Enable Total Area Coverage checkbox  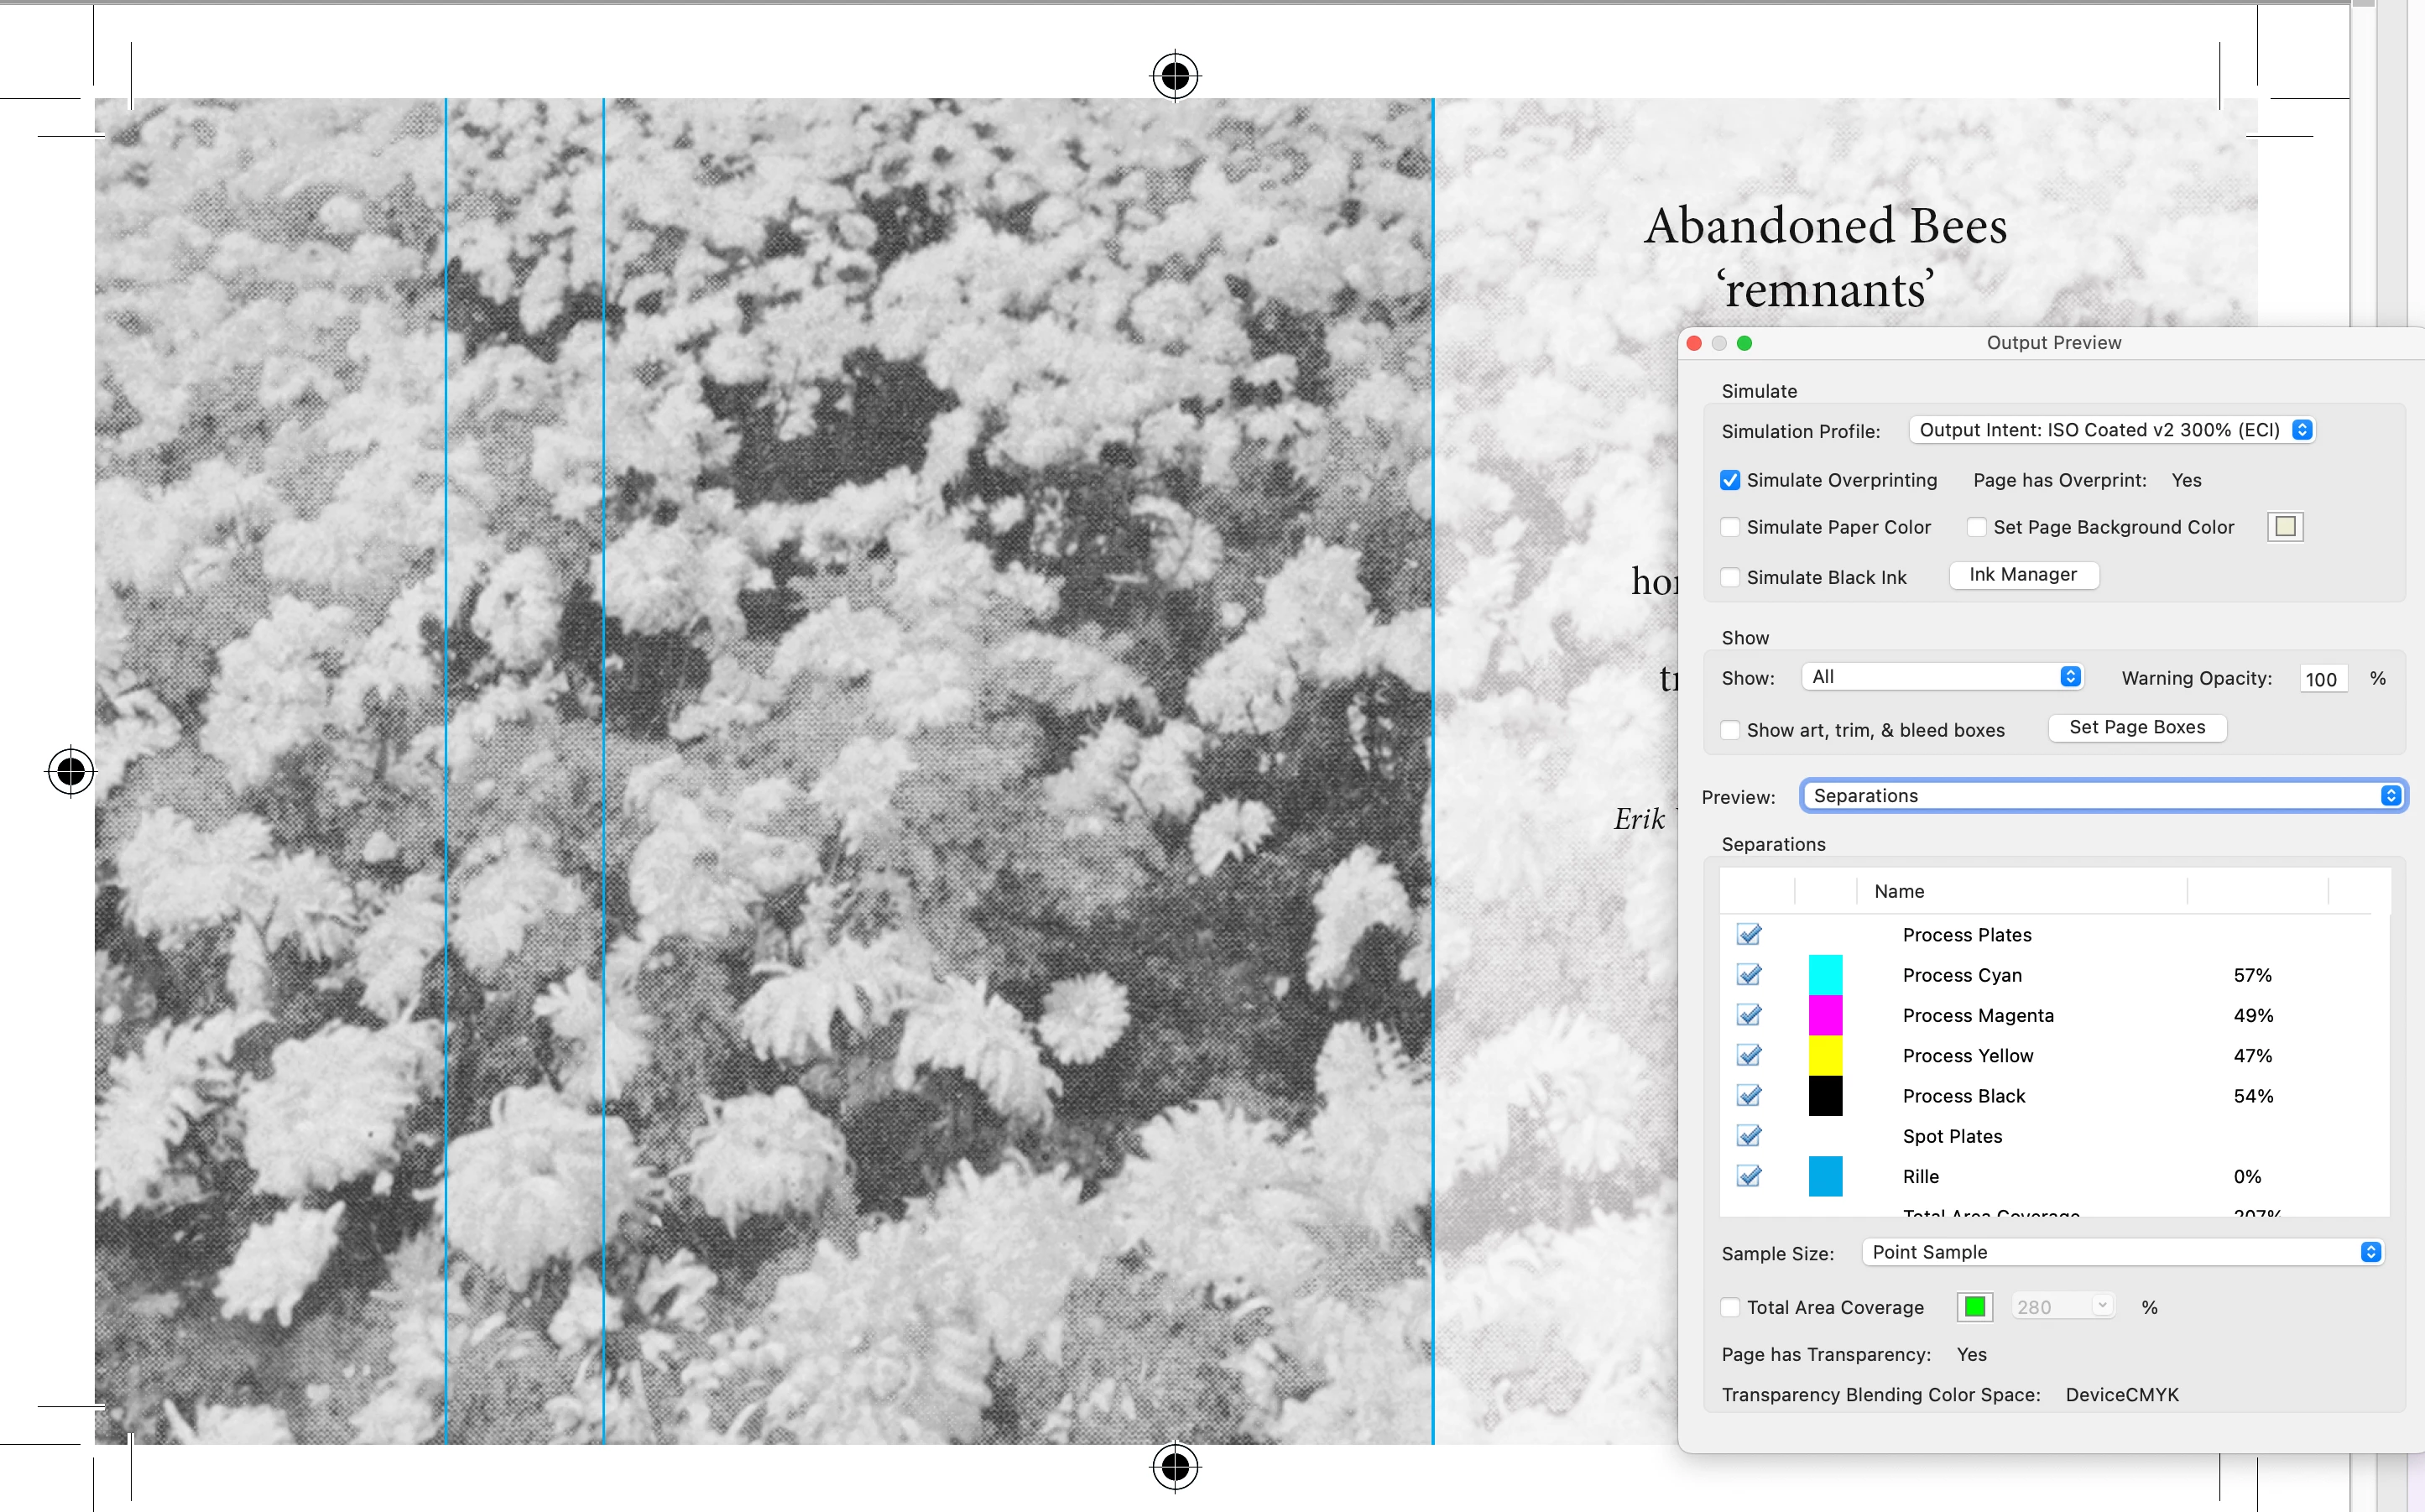coord(1730,1307)
